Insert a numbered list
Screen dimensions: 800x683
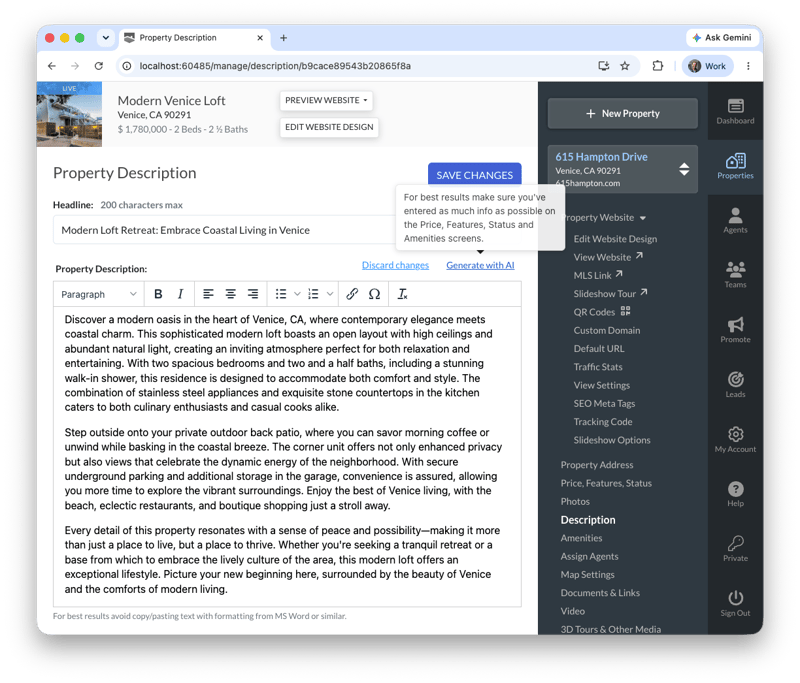pyautogui.click(x=313, y=294)
